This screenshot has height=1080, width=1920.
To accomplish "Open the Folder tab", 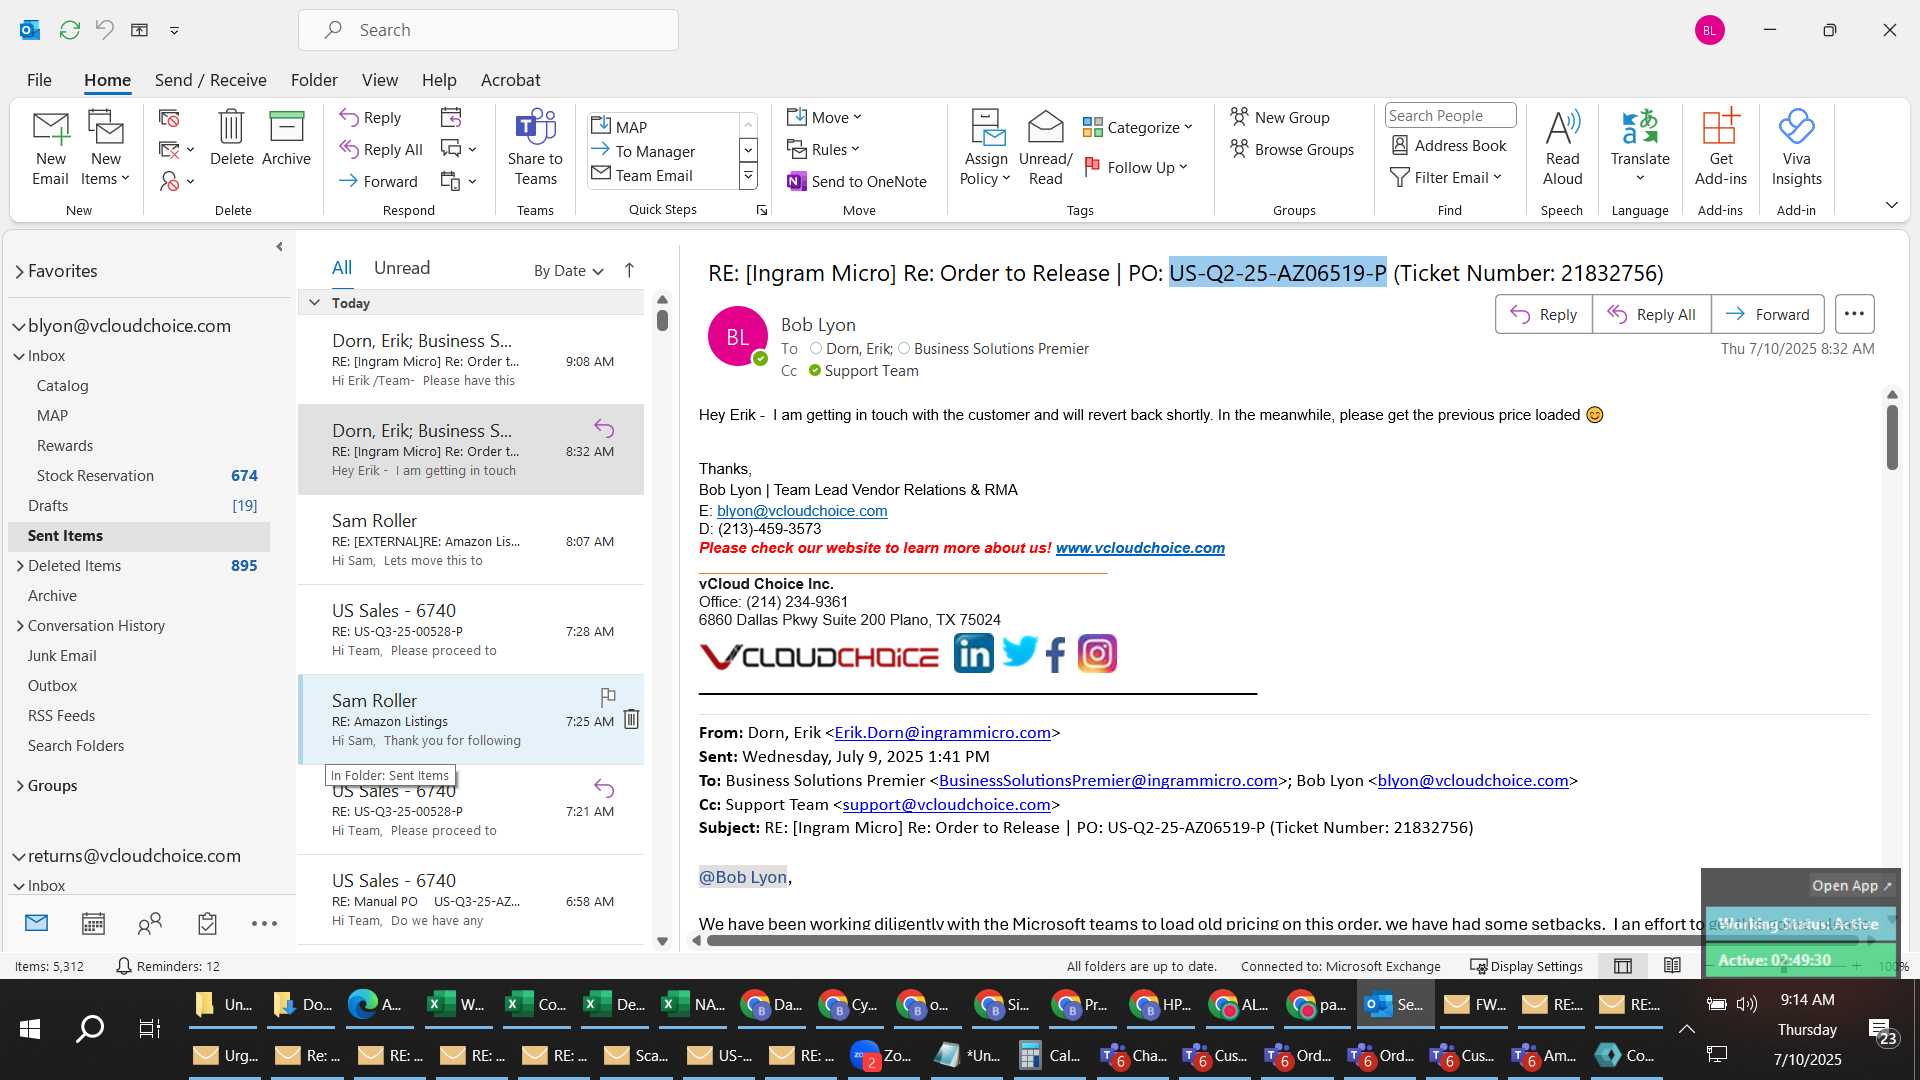I will [x=314, y=80].
